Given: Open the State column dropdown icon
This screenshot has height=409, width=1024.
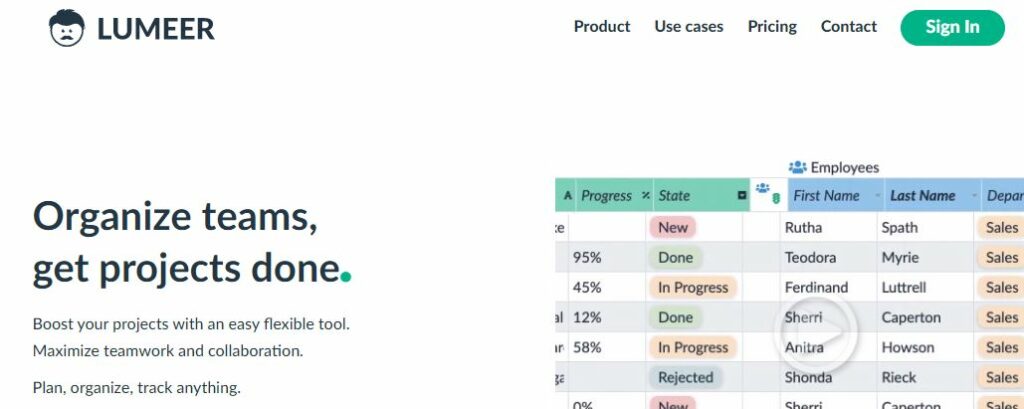Looking at the screenshot, I should (x=742, y=195).
